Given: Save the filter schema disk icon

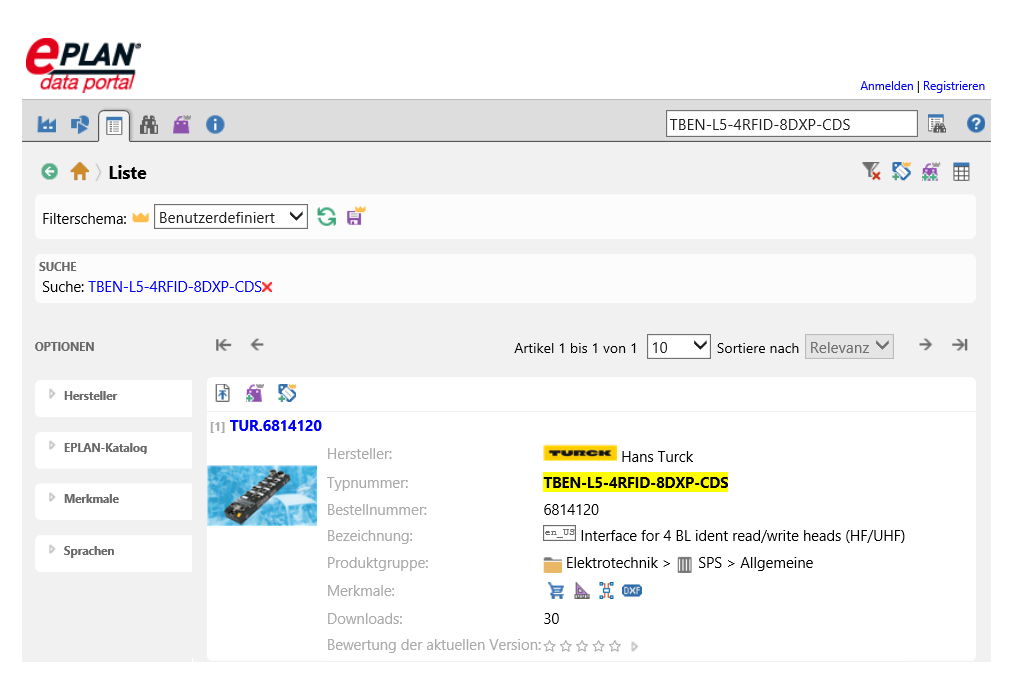Looking at the screenshot, I should (356, 216).
